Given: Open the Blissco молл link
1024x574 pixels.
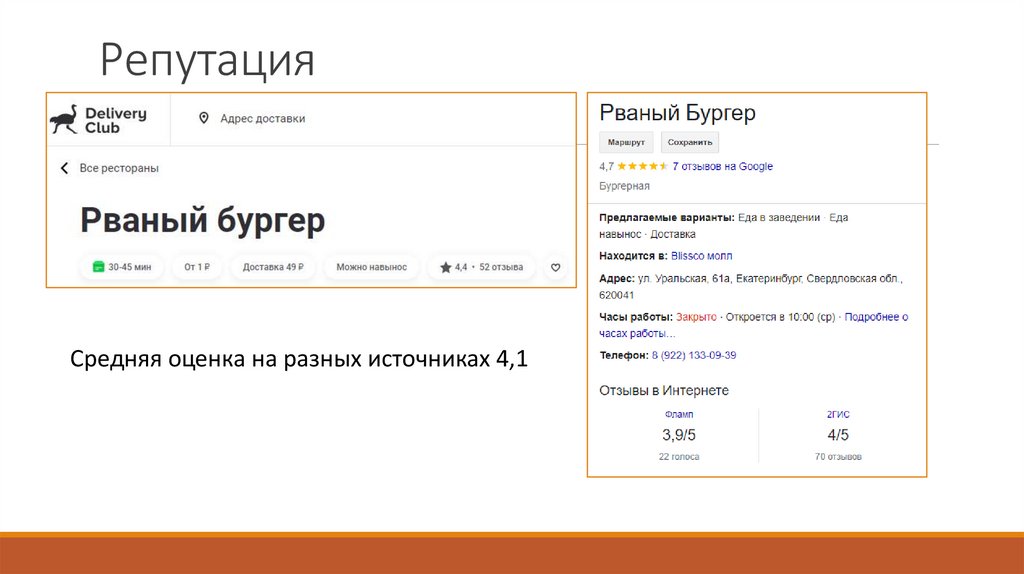Looking at the screenshot, I should tap(701, 256).
